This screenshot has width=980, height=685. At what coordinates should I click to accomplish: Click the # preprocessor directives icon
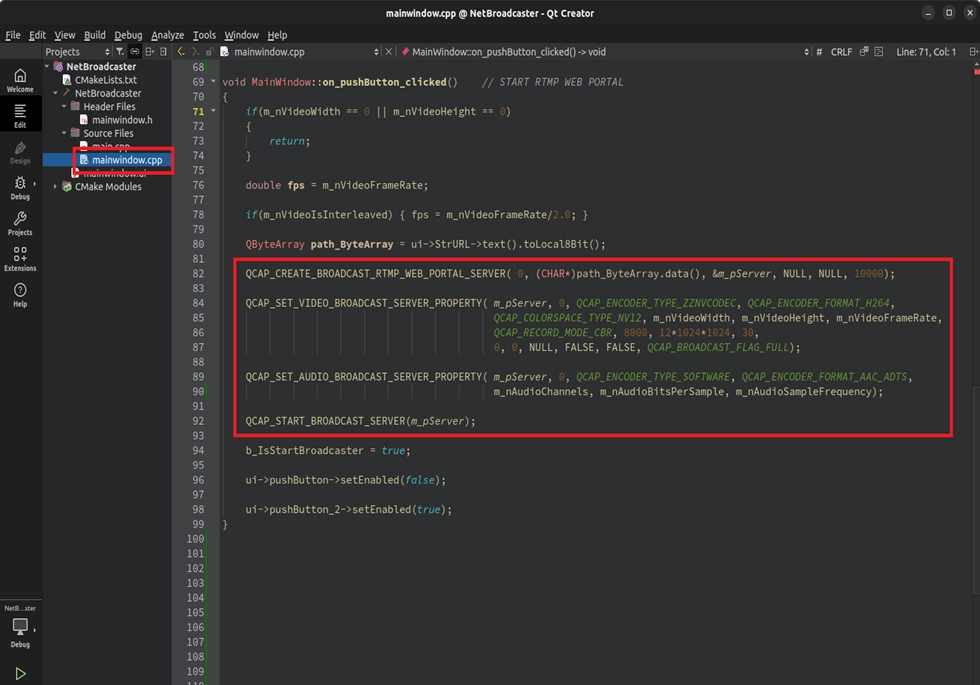[x=819, y=52]
